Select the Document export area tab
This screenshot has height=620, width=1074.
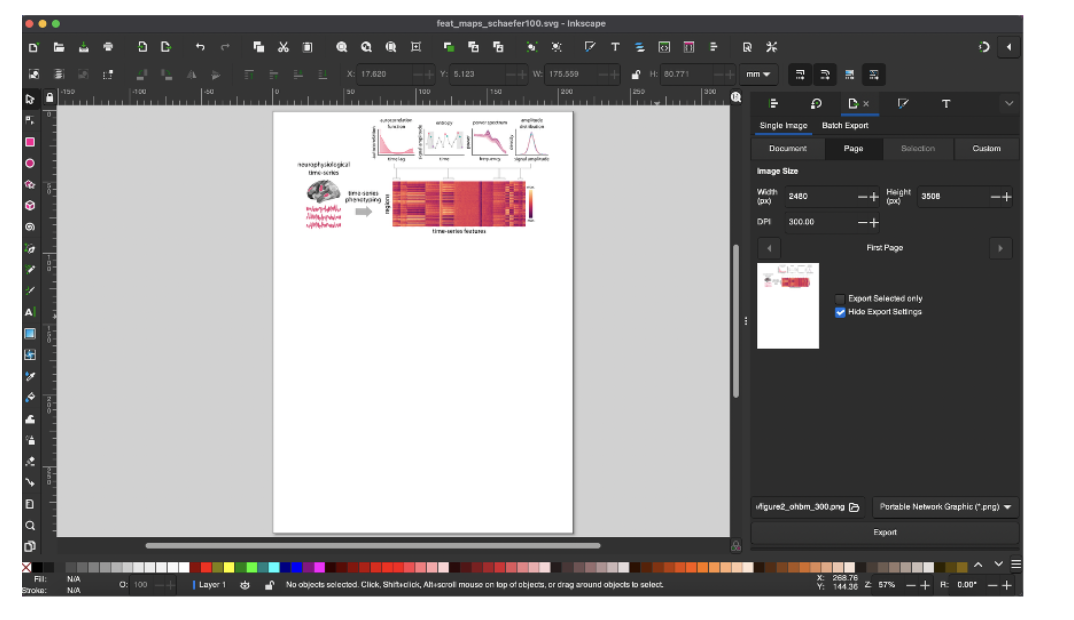click(787, 148)
